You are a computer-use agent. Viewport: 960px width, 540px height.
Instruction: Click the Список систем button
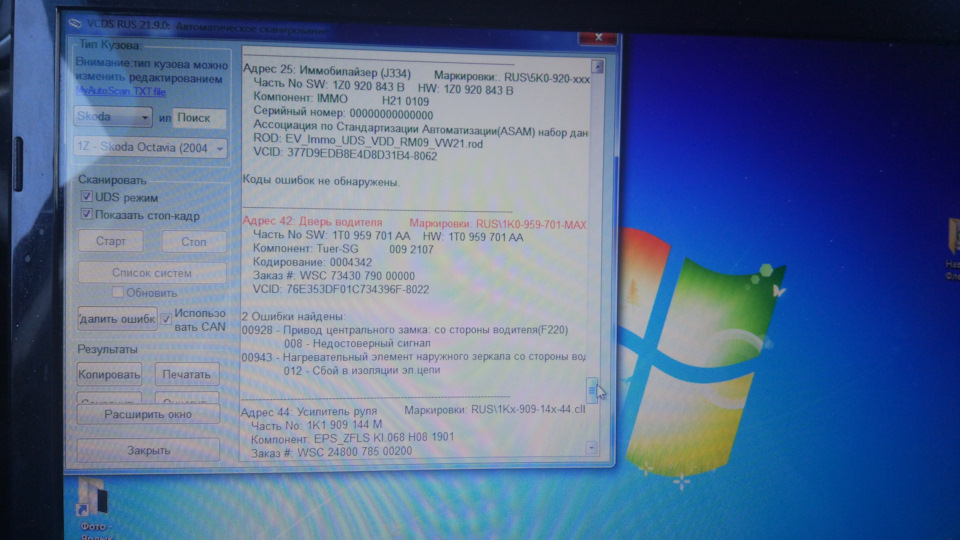(x=151, y=272)
